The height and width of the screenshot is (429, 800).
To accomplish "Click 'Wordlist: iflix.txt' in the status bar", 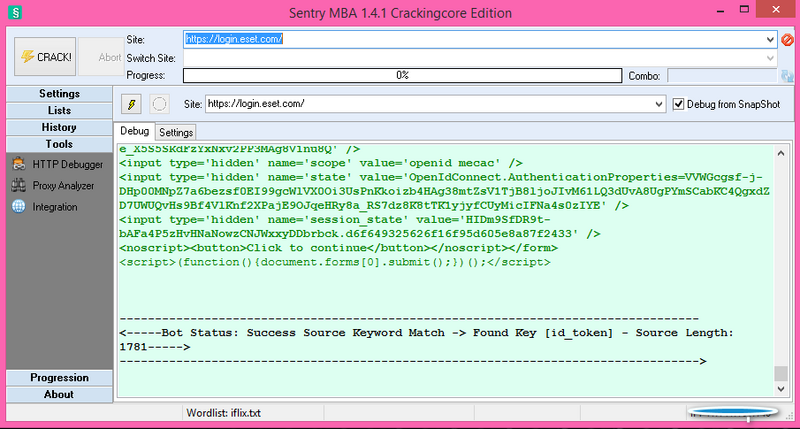I will [x=223, y=413].
